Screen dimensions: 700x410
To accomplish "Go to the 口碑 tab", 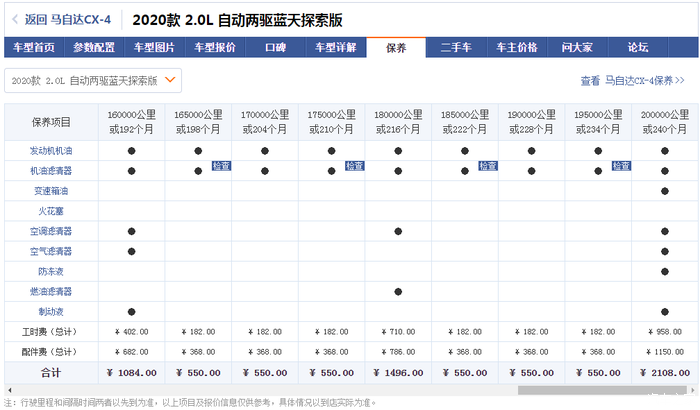I will 276,47.
